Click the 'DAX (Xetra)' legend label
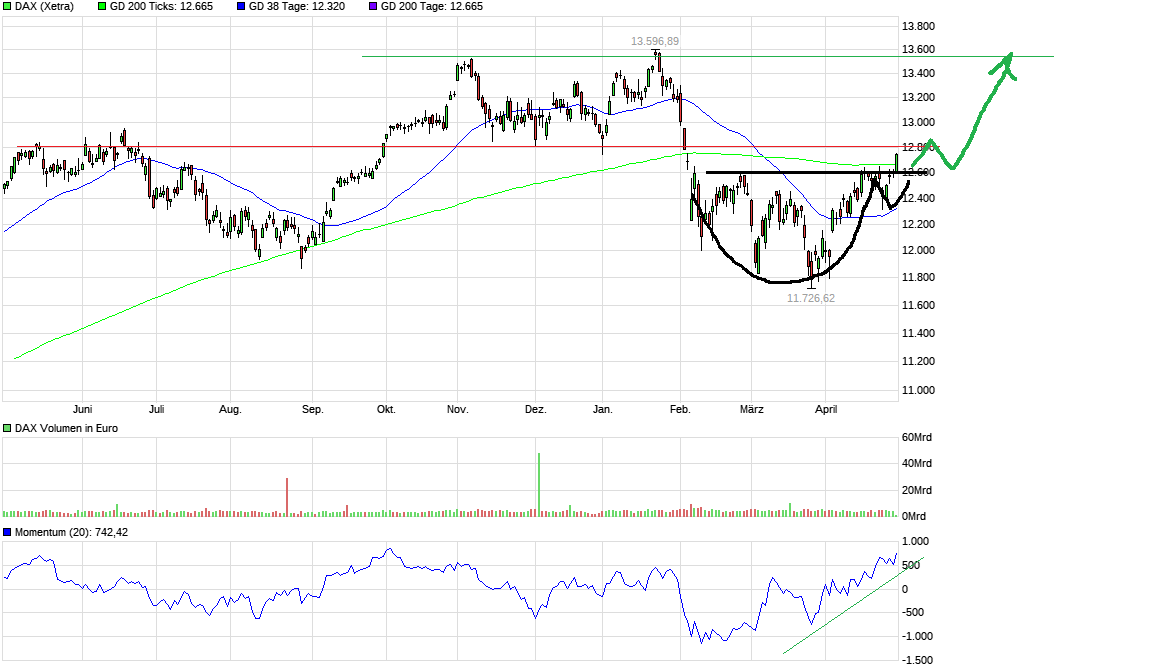 tap(44, 7)
